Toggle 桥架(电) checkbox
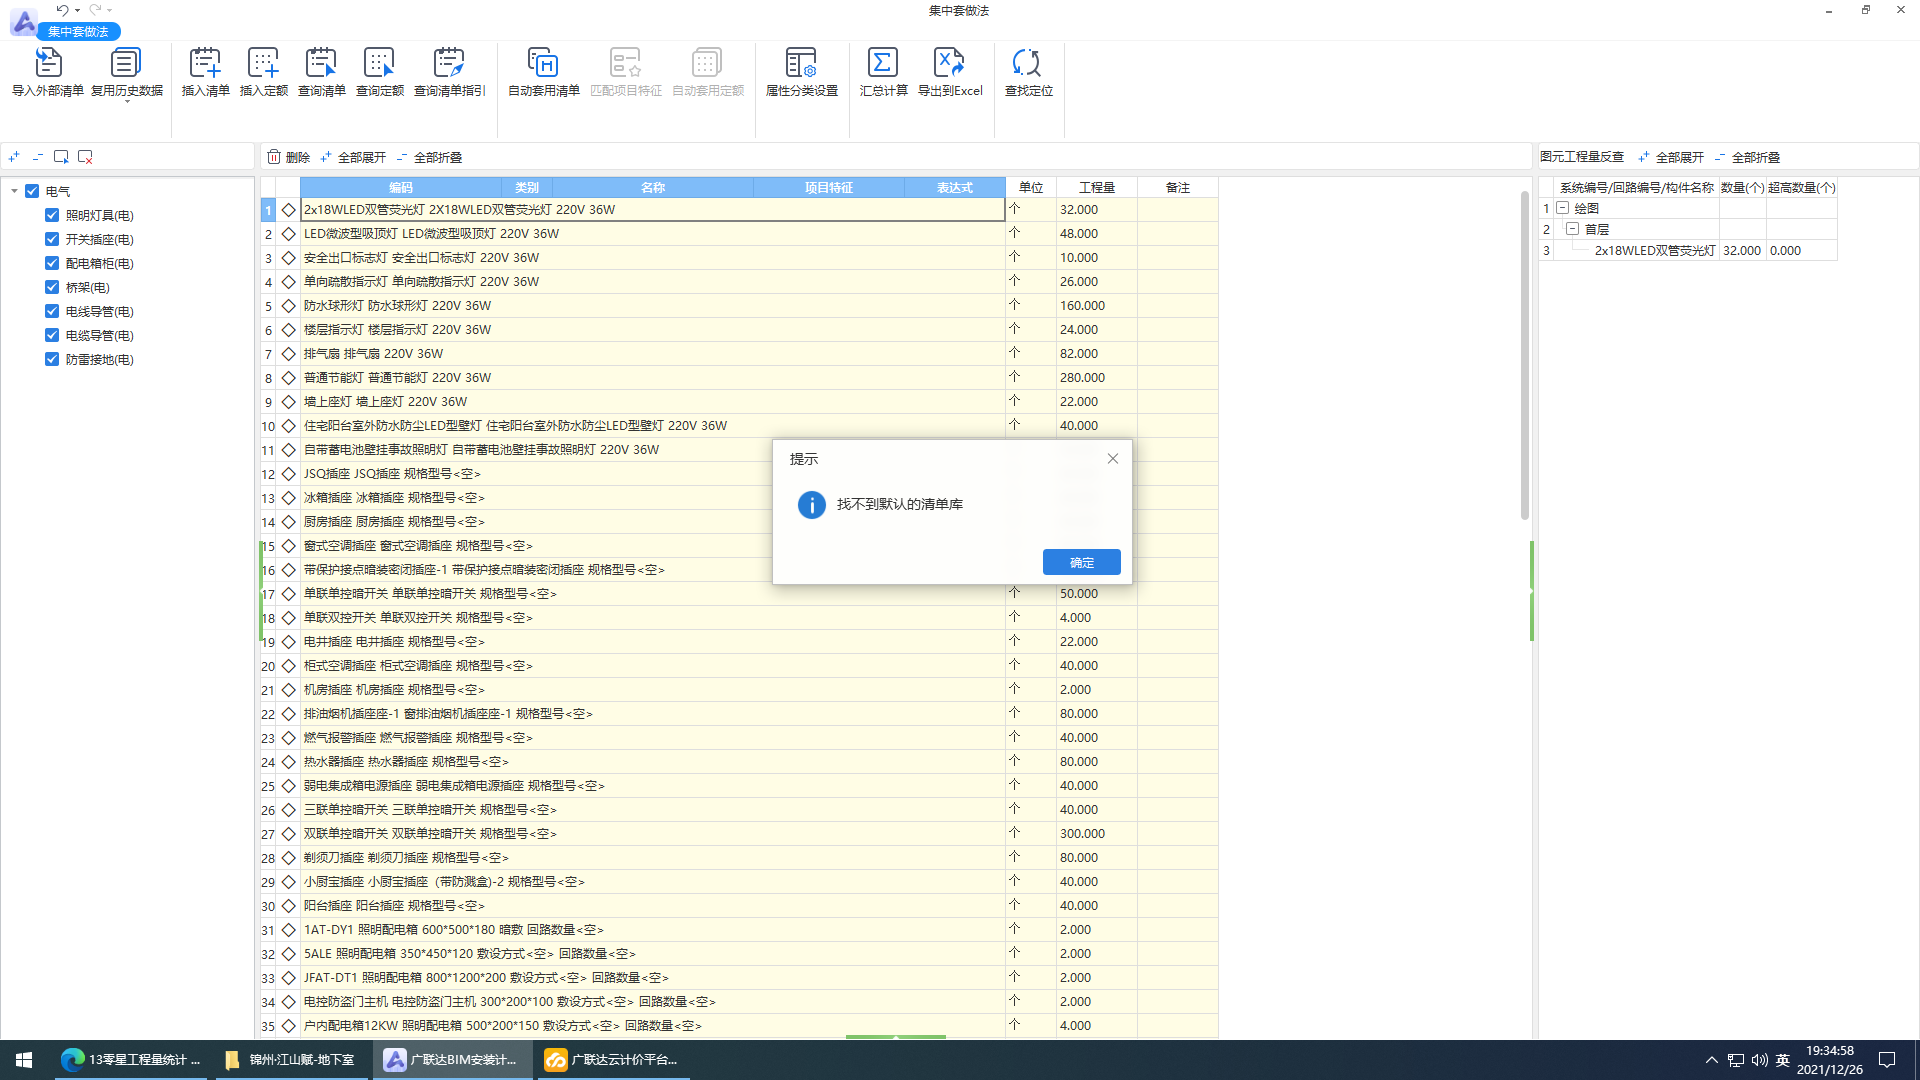 tap(52, 287)
